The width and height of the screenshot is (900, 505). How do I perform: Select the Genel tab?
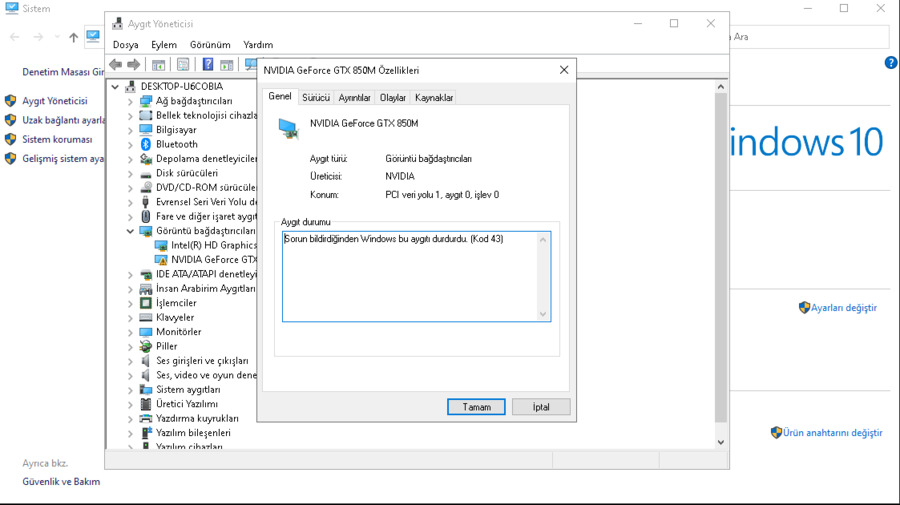pyautogui.click(x=280, y=96)
